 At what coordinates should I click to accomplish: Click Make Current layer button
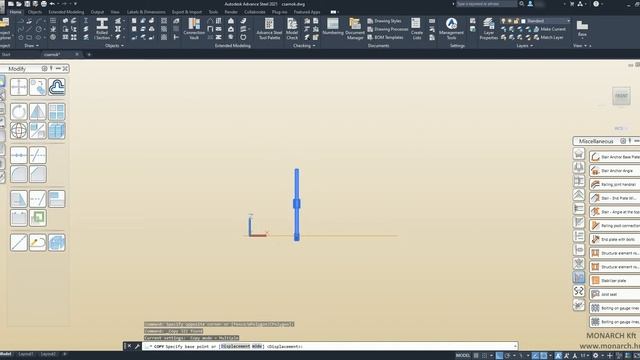pos(550,29)
